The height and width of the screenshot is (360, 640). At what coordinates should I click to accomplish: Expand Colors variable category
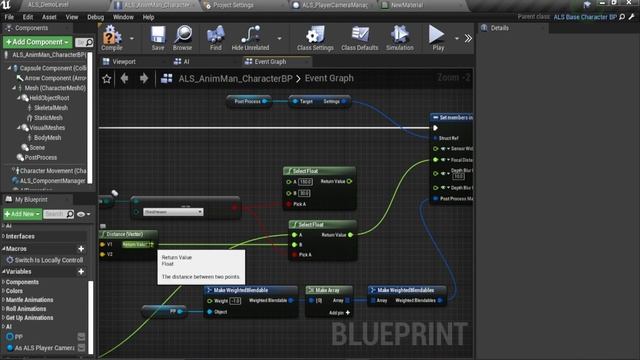(3, 291)
